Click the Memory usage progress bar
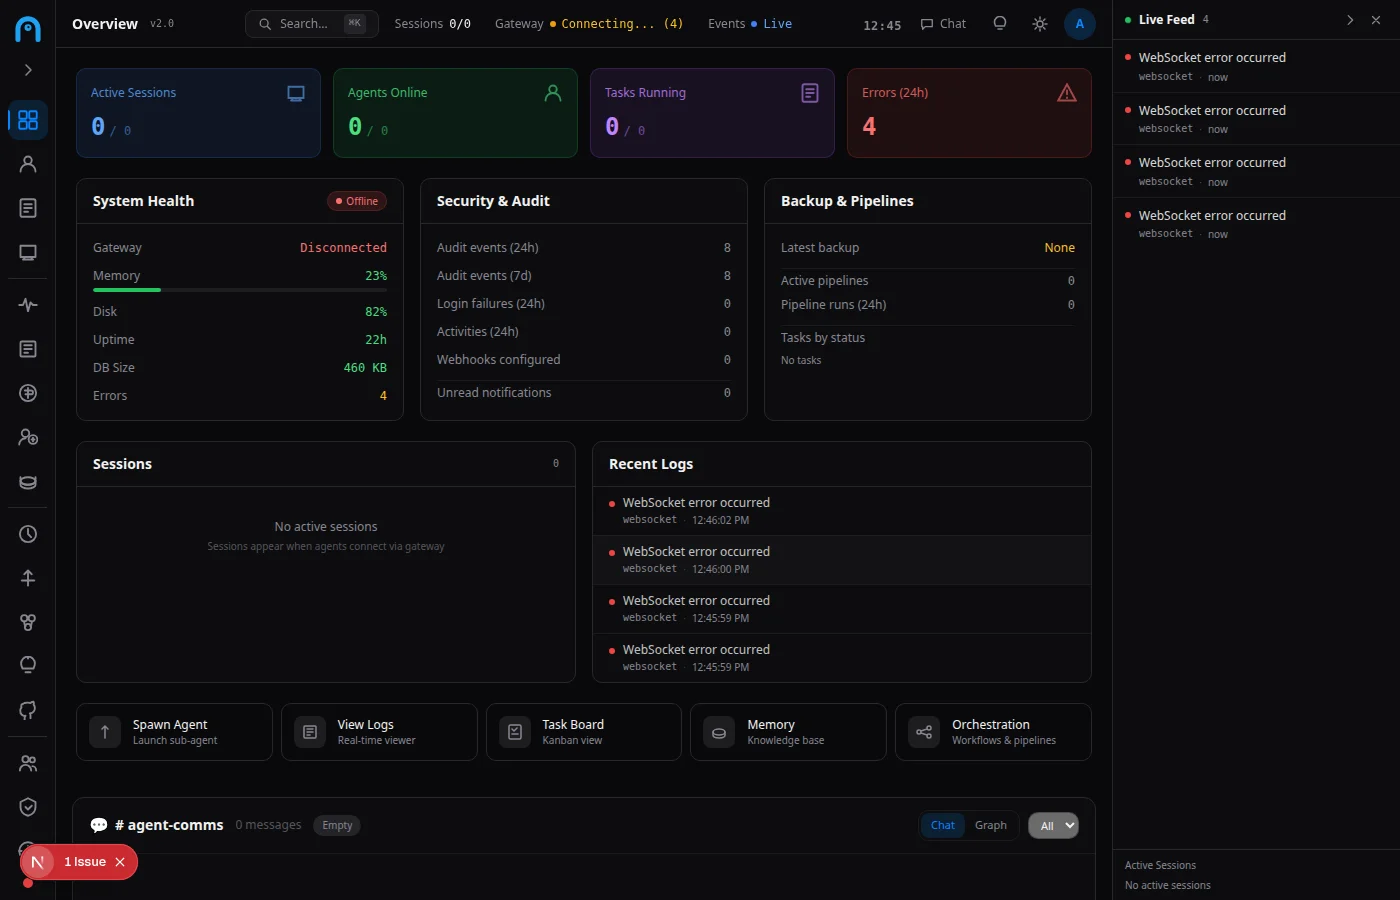This screenshot has width=1400, height=900. 240,290
